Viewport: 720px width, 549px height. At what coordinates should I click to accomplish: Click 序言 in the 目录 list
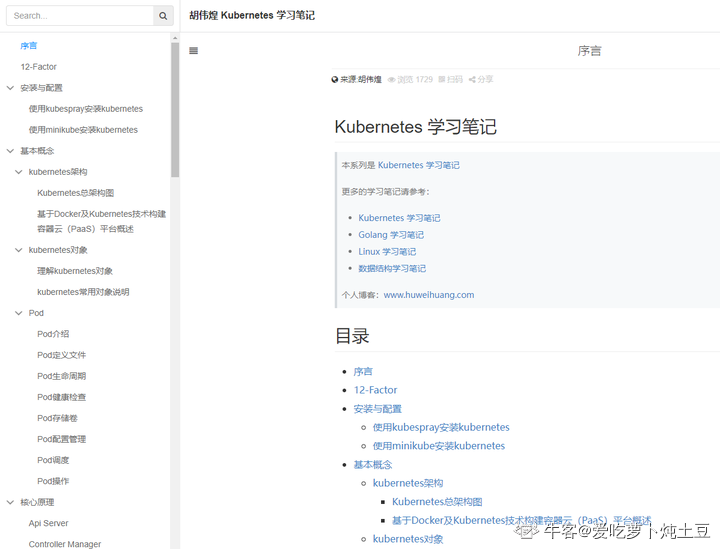tap(363, 372)
